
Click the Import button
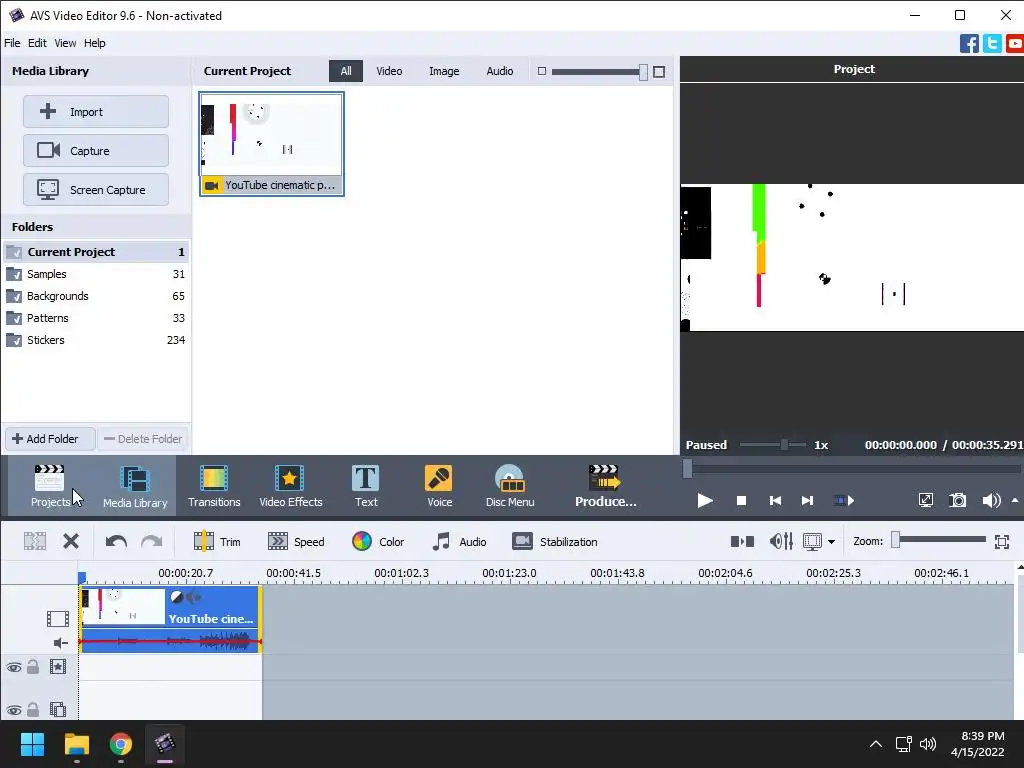pyautogui.click(x=96, y=112)
